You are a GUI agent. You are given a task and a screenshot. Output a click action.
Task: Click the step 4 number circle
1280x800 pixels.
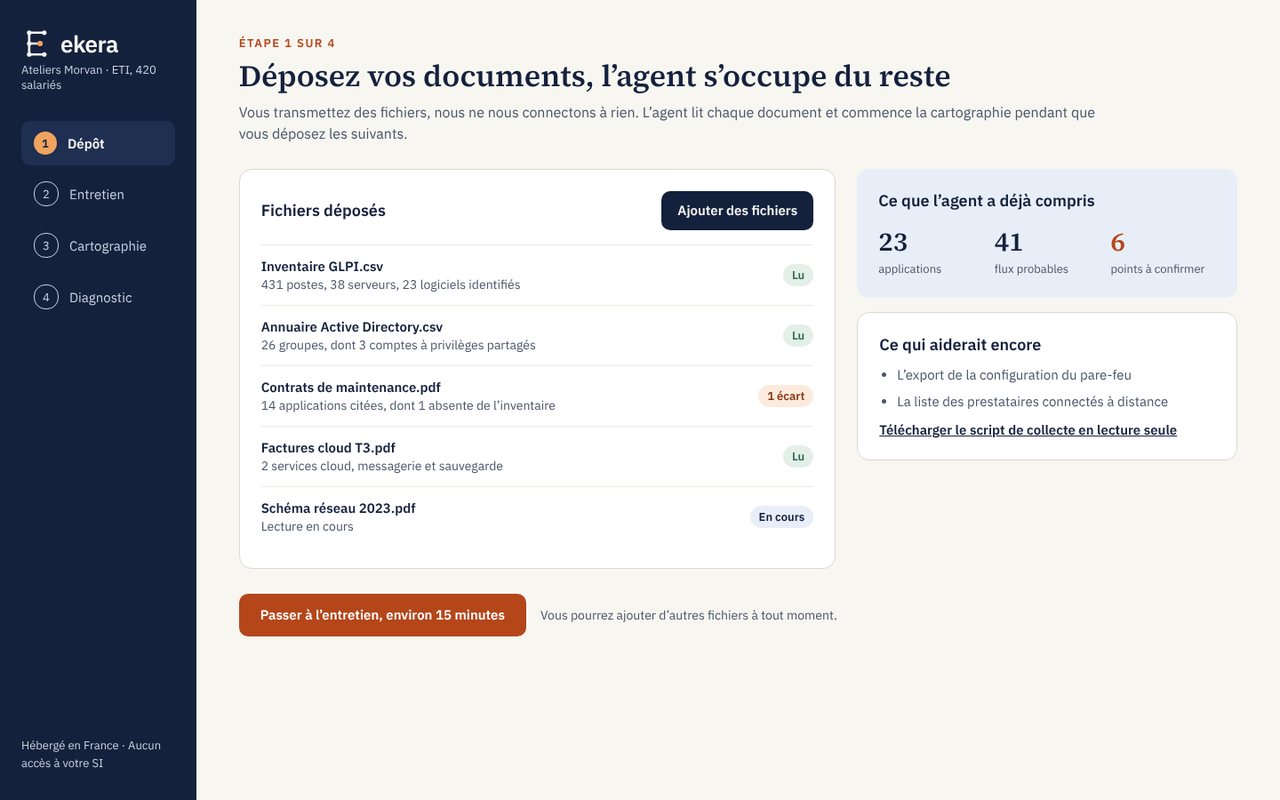click(x=46, y=297)
